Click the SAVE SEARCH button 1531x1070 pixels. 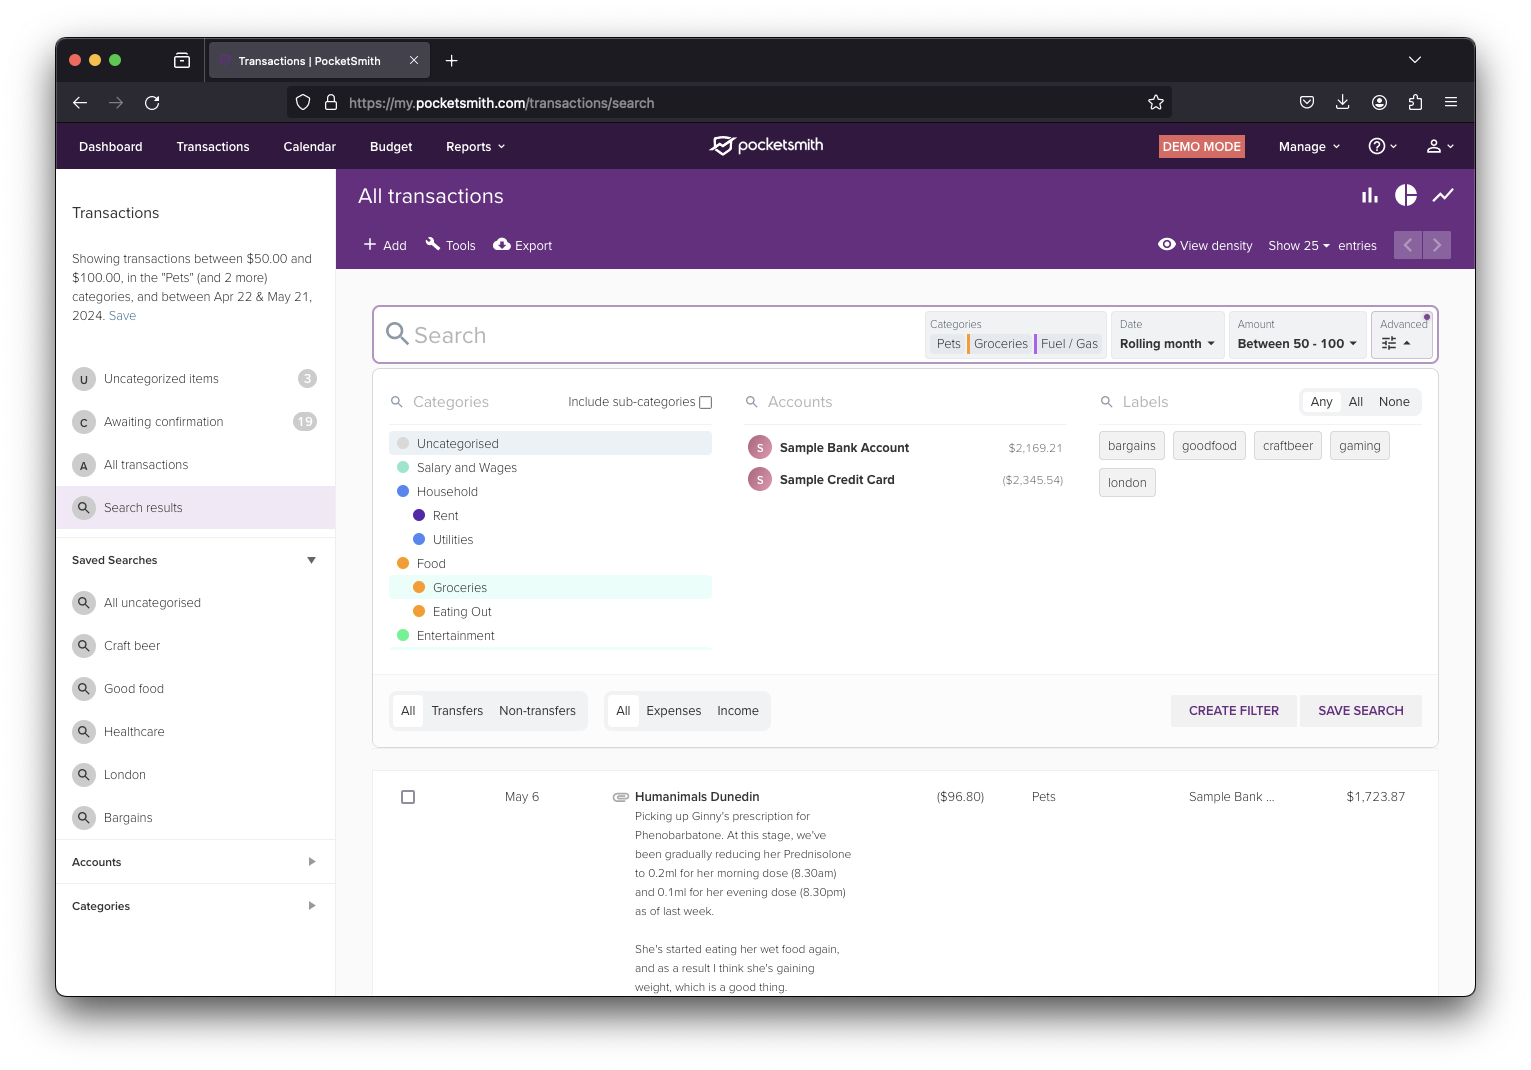coord(1360,711)
